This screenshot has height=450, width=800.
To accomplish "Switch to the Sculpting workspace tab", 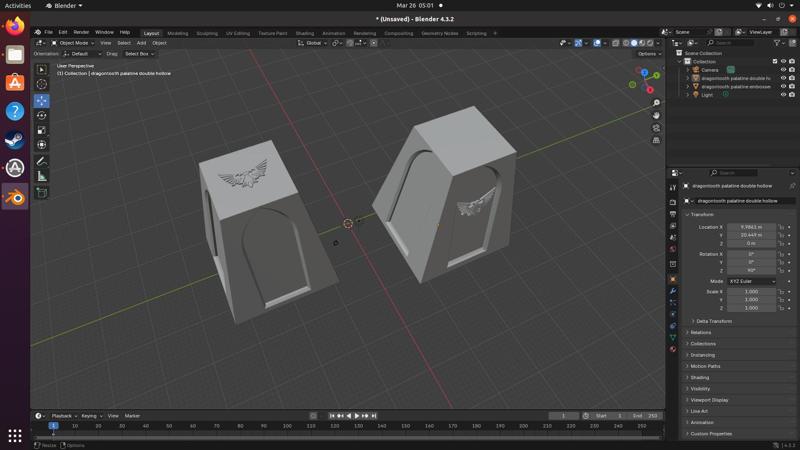I will [x=207, y=33].
